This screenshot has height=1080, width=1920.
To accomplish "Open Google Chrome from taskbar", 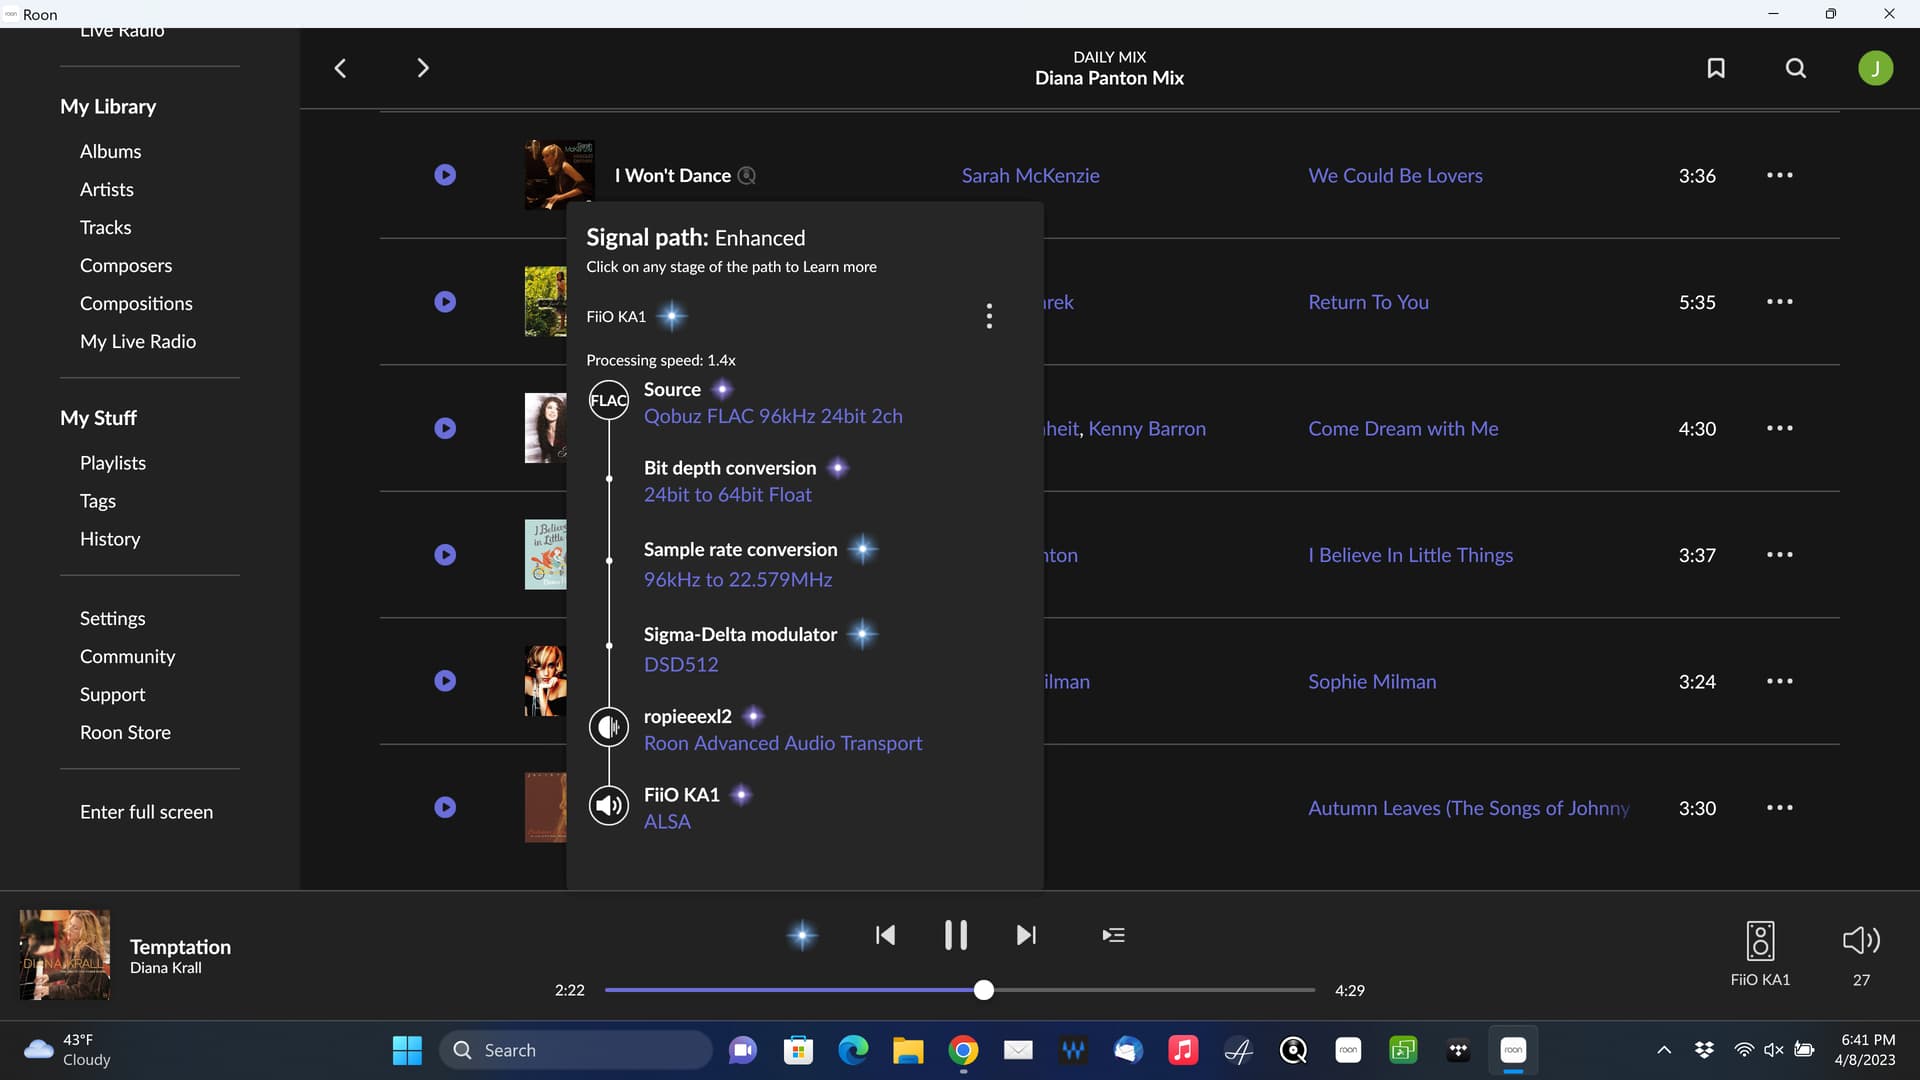I will tap(963, 1050).
